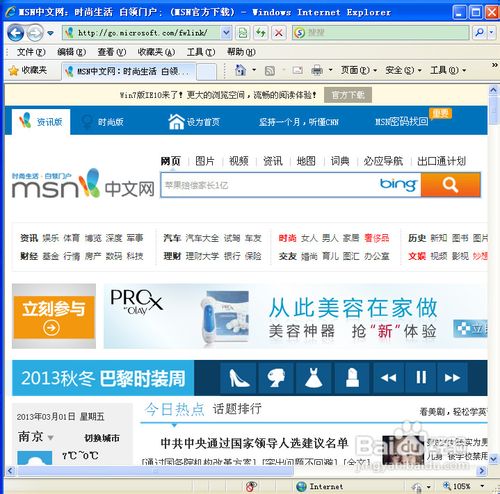Switch to the 时尚版 tab
The width and height of the screenshot is (500, 494).
pos(103,122)
